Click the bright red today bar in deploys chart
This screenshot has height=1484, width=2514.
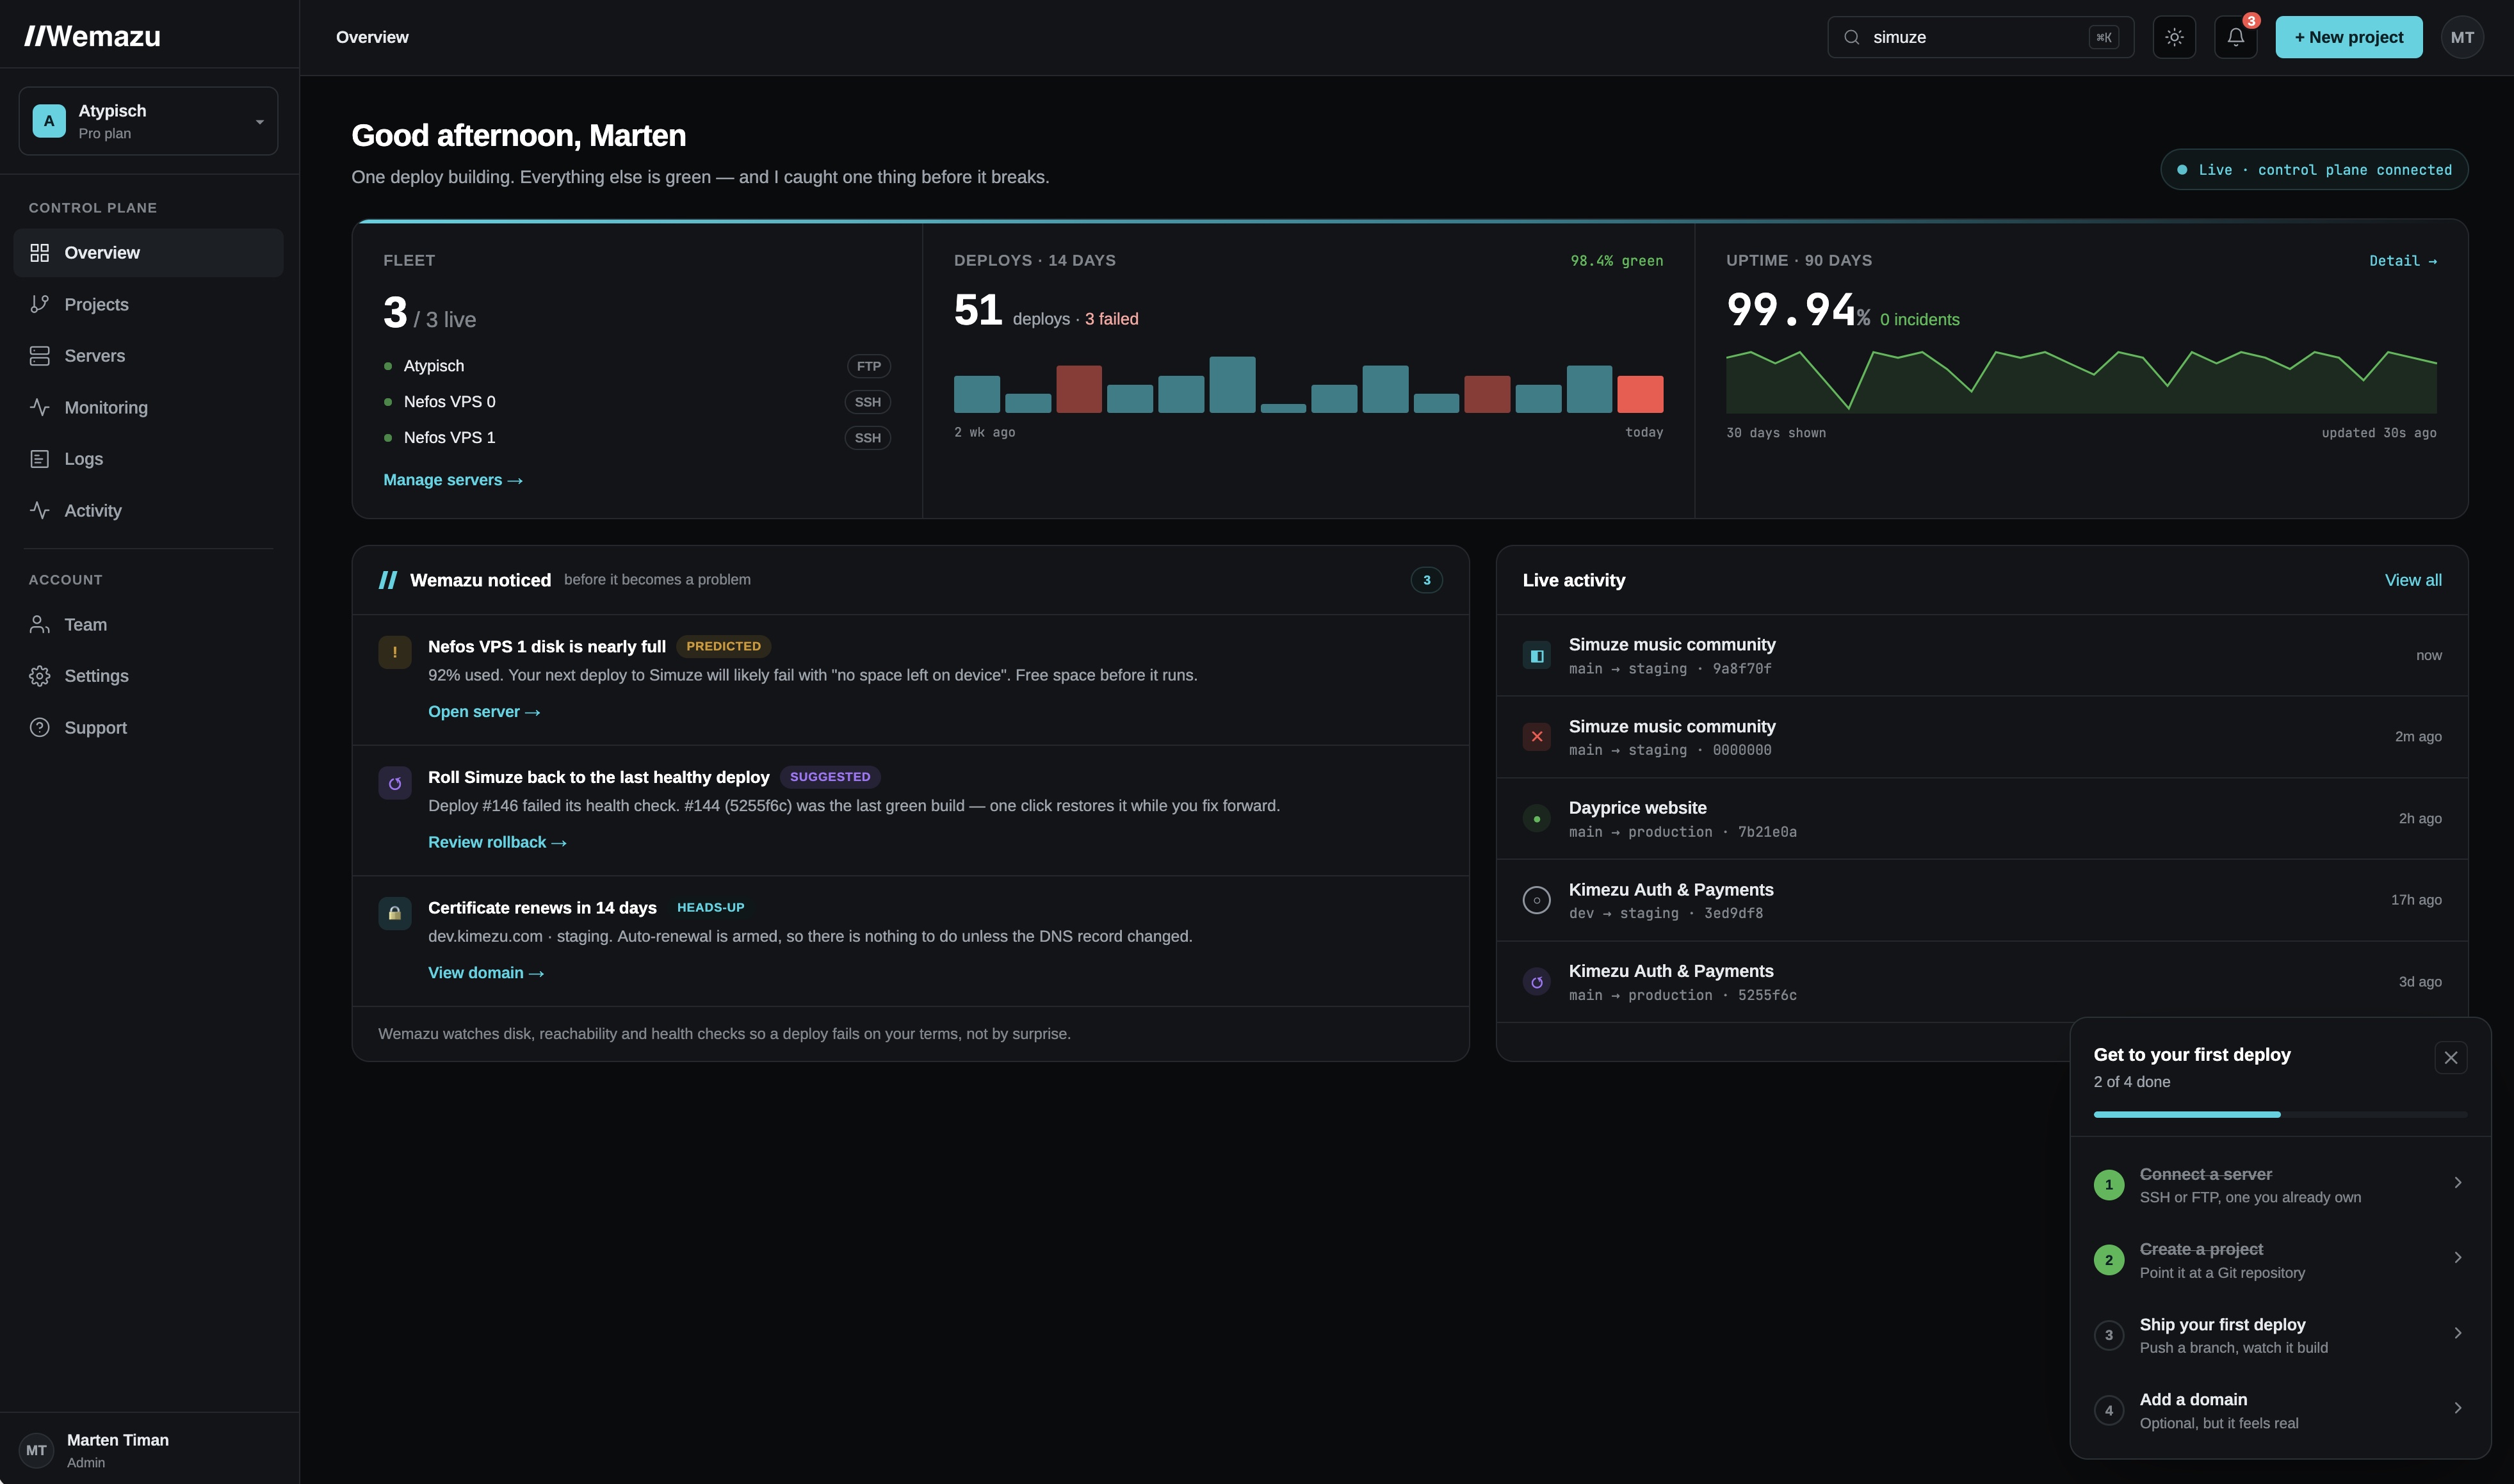pyautogui.click(x=1640, y=395)
